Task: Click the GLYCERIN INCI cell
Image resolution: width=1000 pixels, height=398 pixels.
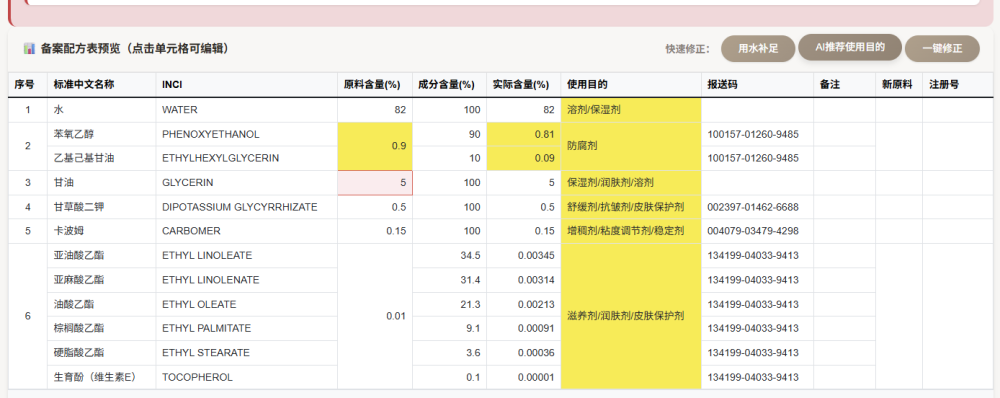Action: [246, 183]
